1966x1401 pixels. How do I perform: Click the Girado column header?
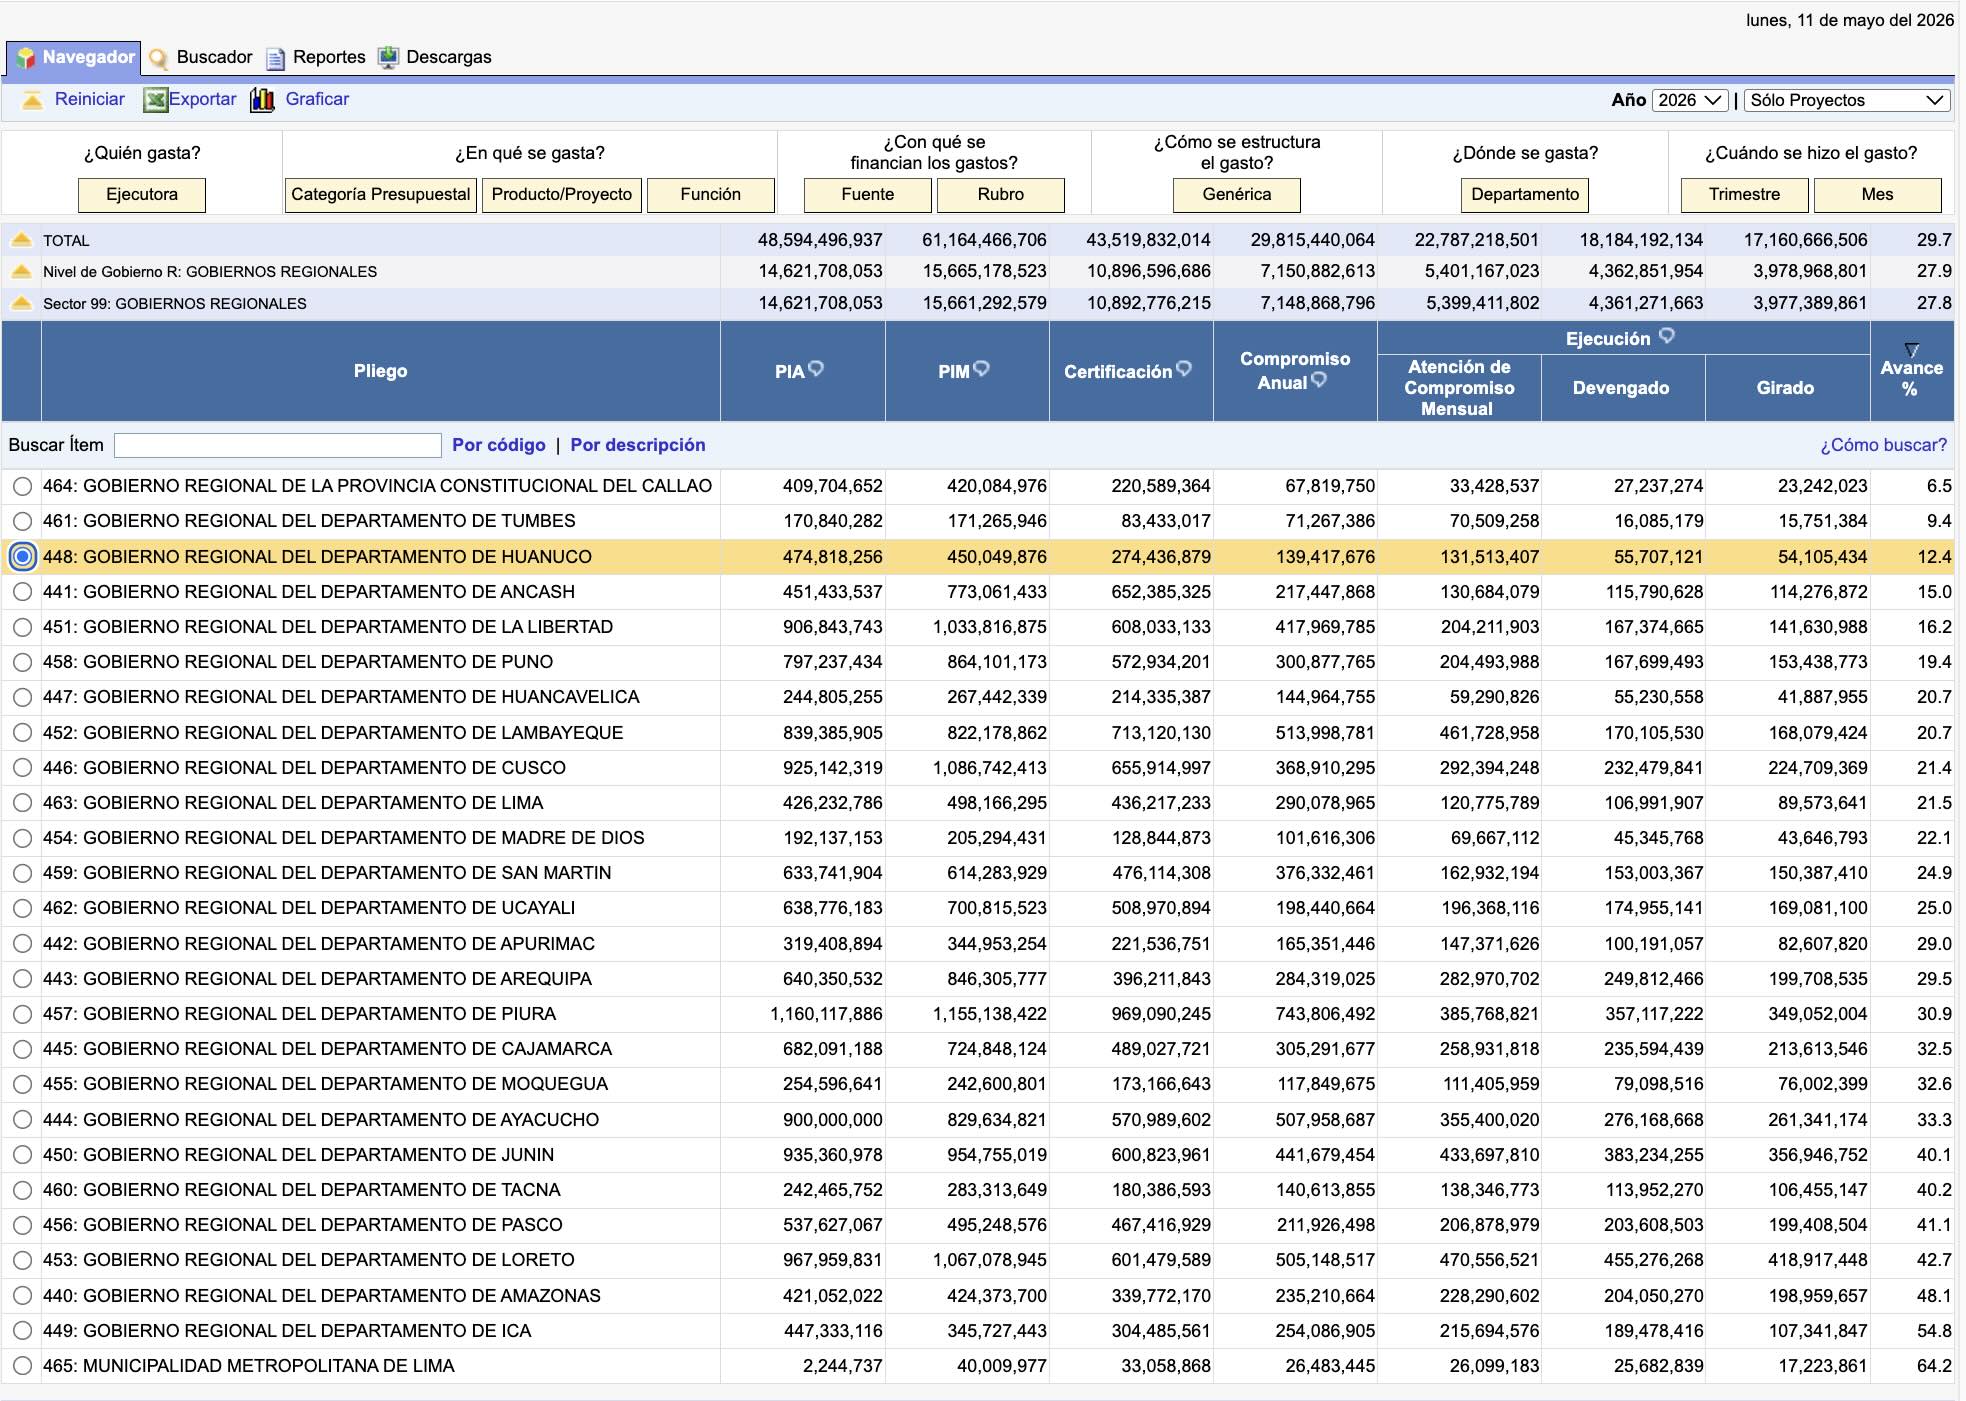point(1786,388)
